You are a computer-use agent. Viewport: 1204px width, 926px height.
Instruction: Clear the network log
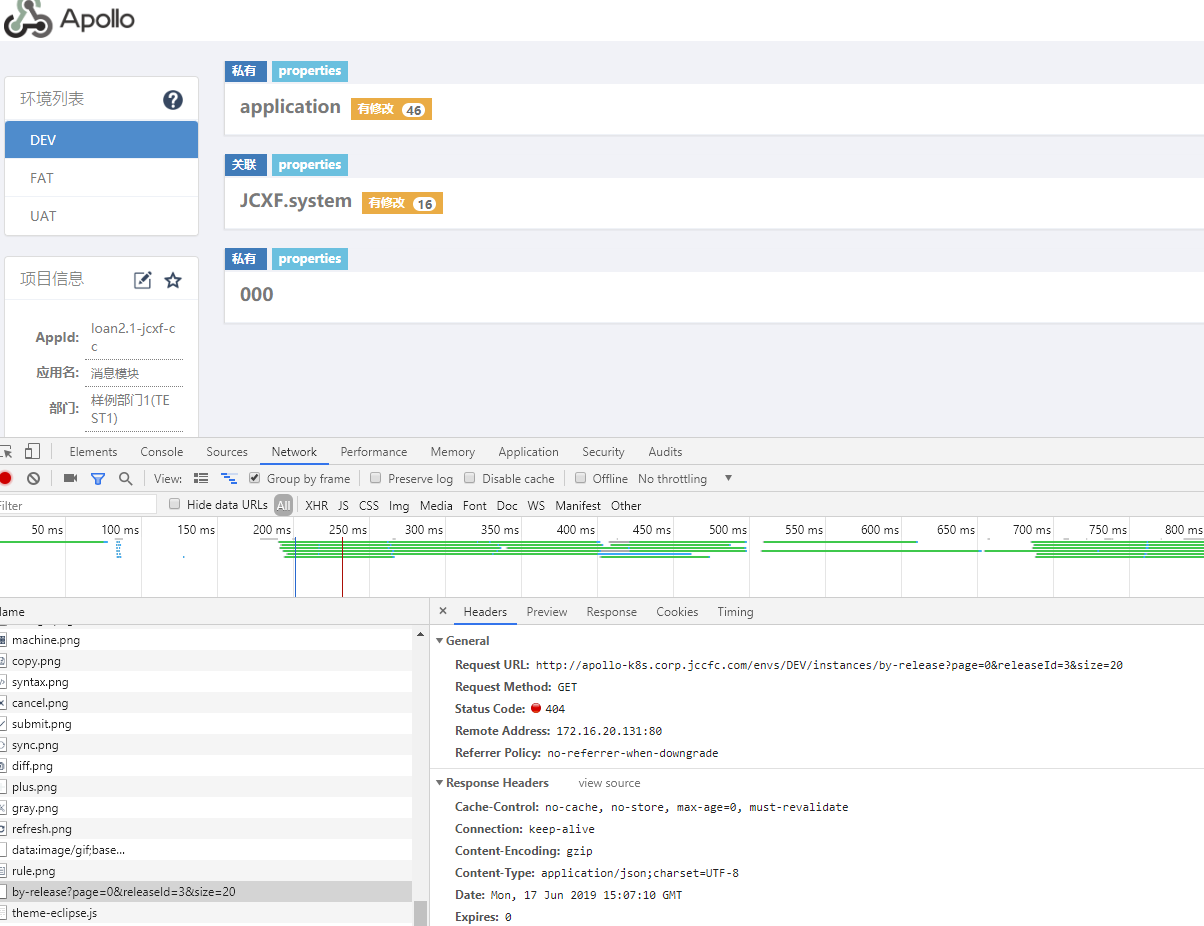click(33, 479)
